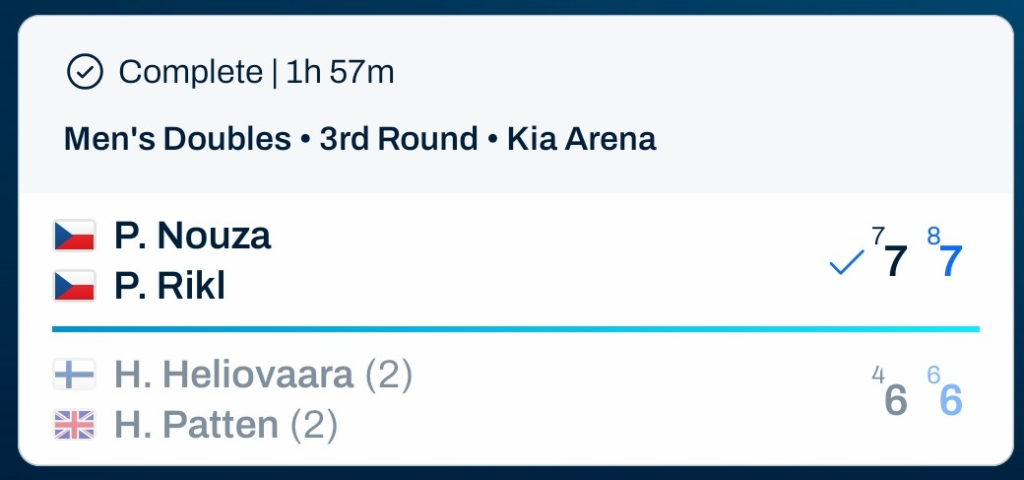Select H. Heliovaara player name
The width and height of the screenshot is (1024, 480).
234,375
